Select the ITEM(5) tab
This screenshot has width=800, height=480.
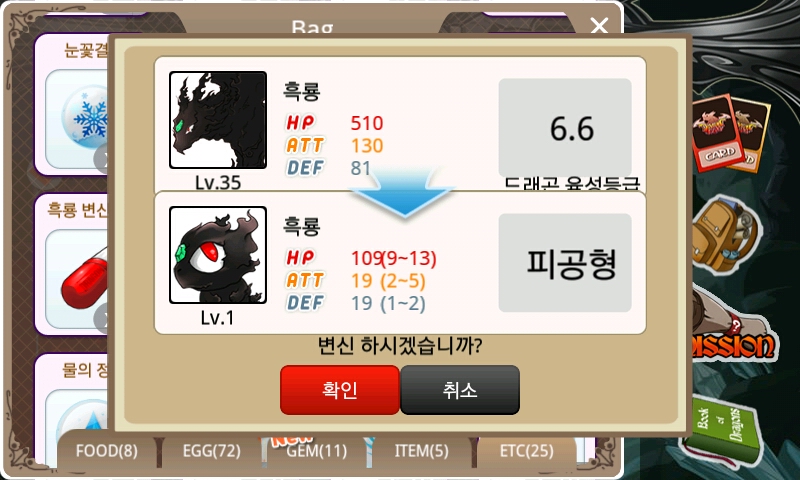point(421,451)
